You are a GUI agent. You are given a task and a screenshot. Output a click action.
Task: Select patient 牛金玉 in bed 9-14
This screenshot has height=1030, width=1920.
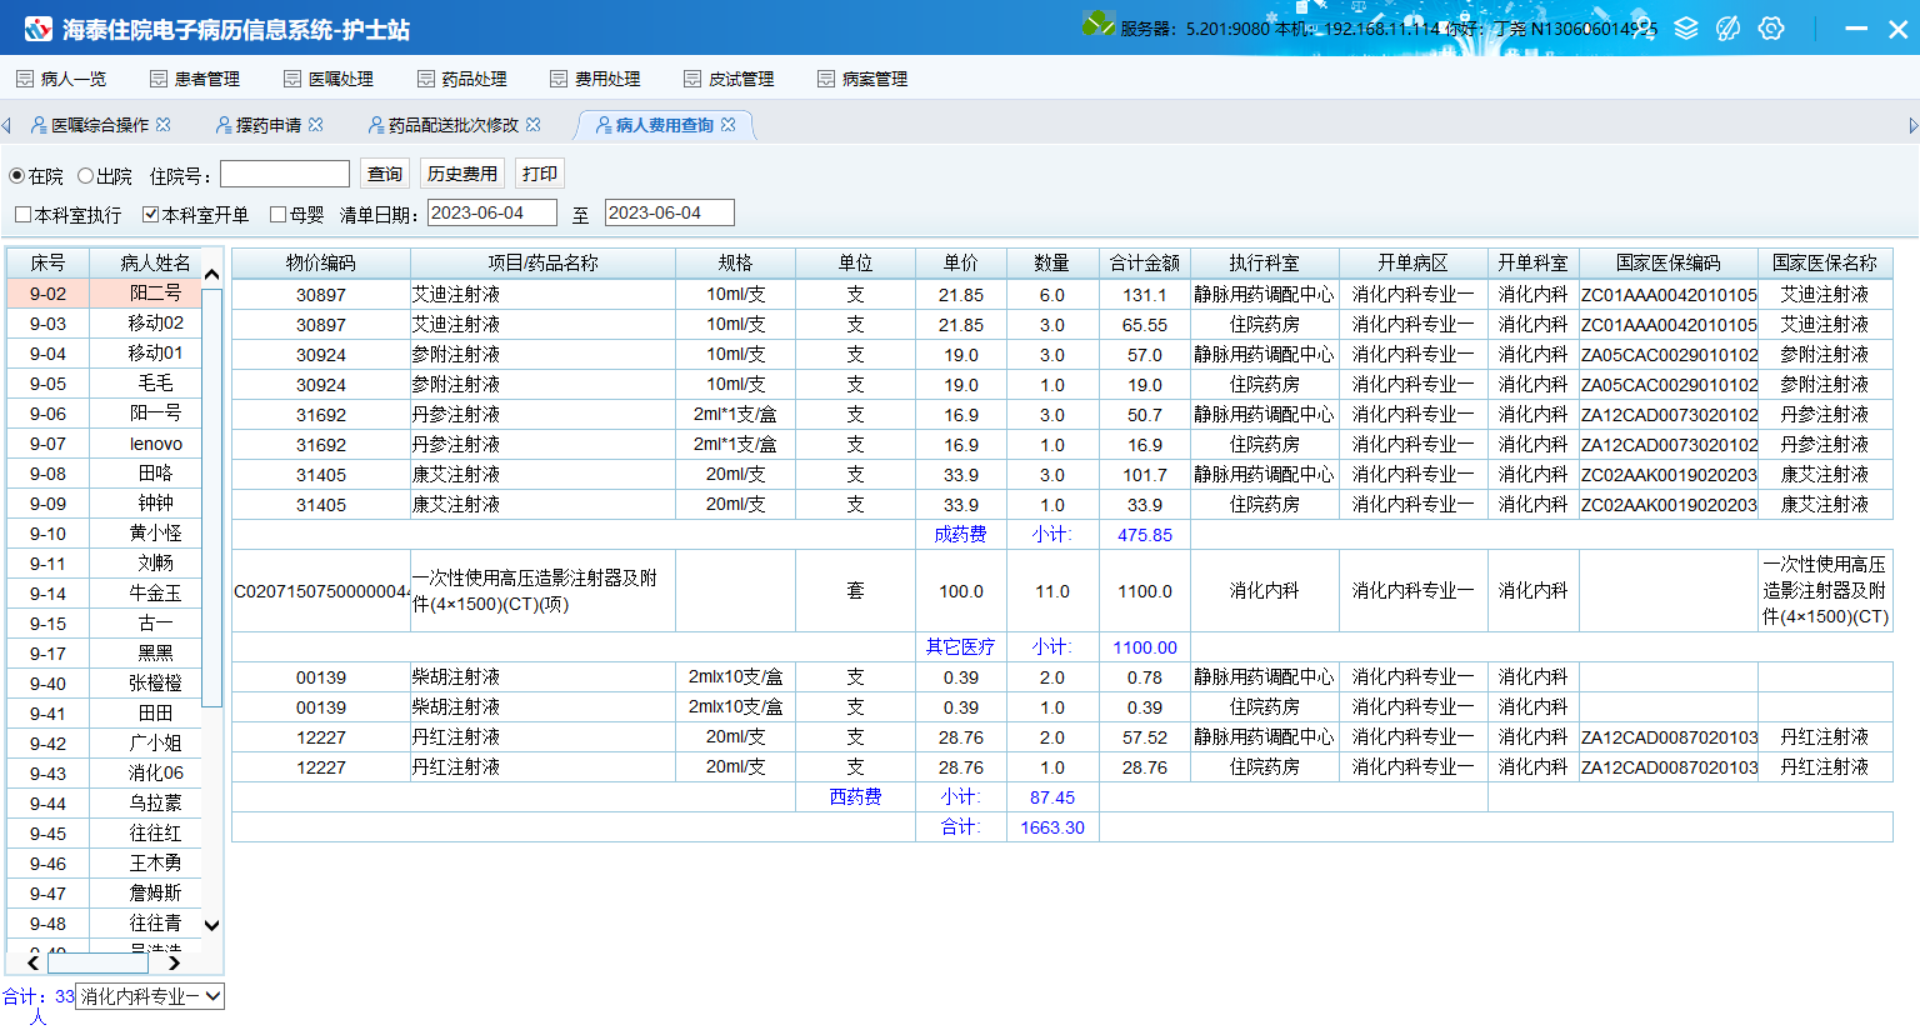[x=104, y=594]
